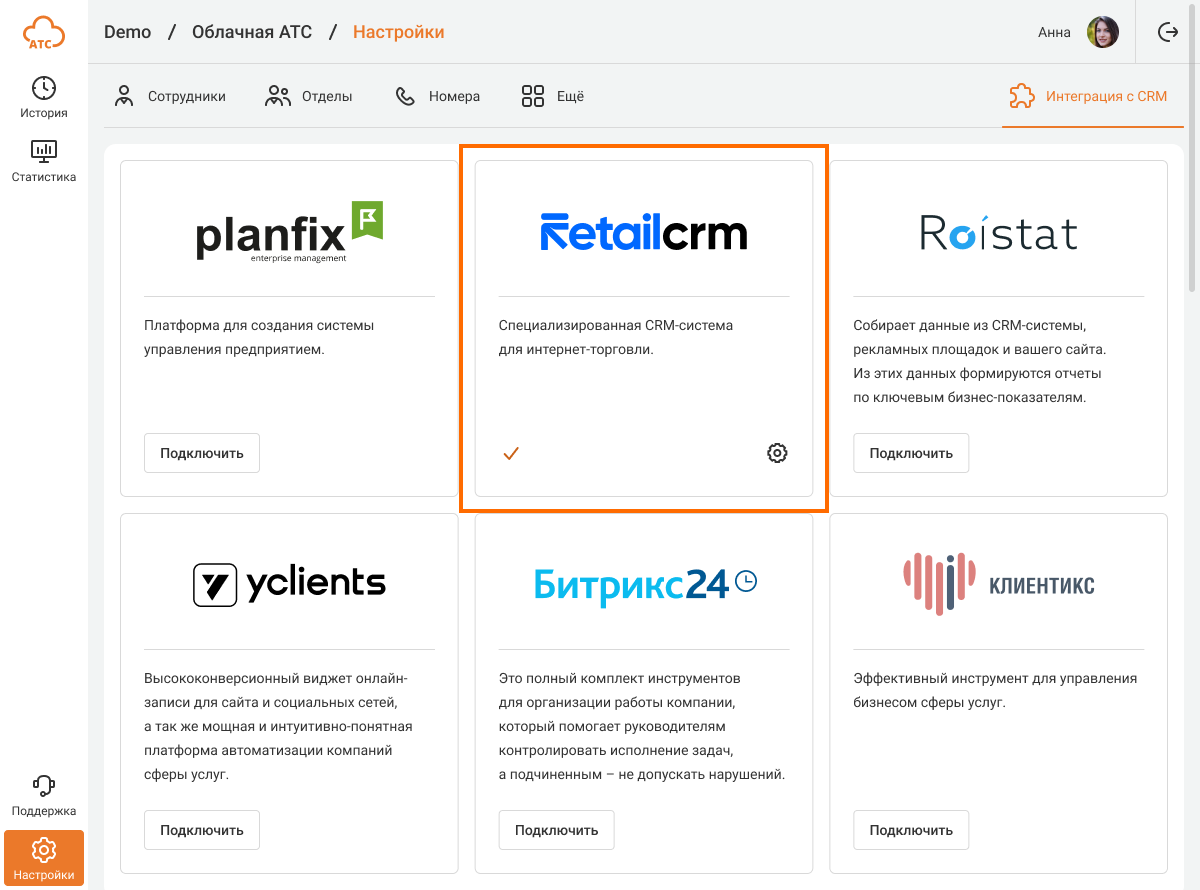Open RetailCRM integration settings gear
Screen dimensions: 1200x890
777,453
